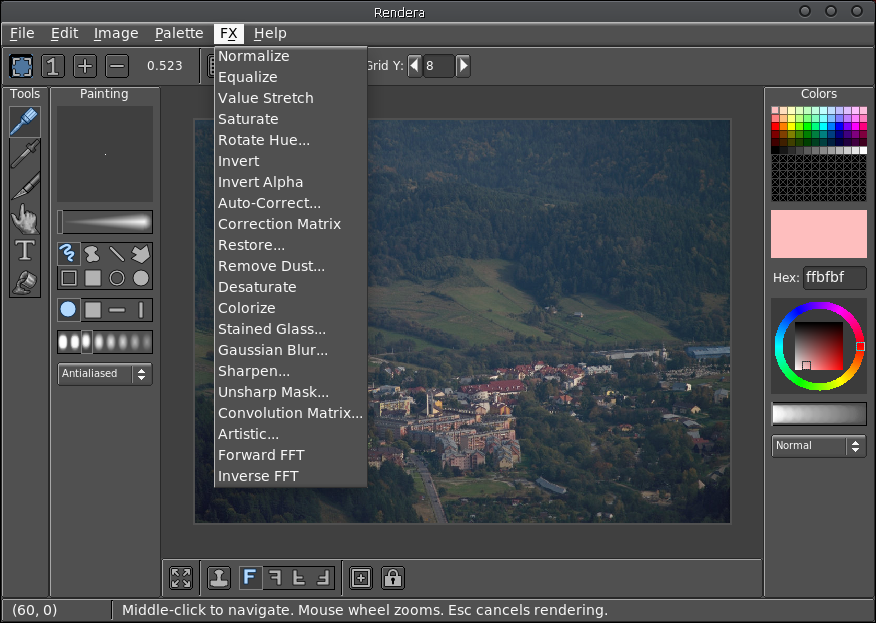876x623 pixels.
Task: Decrease Grid Y with left arrow
Action: click(x=415, y=66)
